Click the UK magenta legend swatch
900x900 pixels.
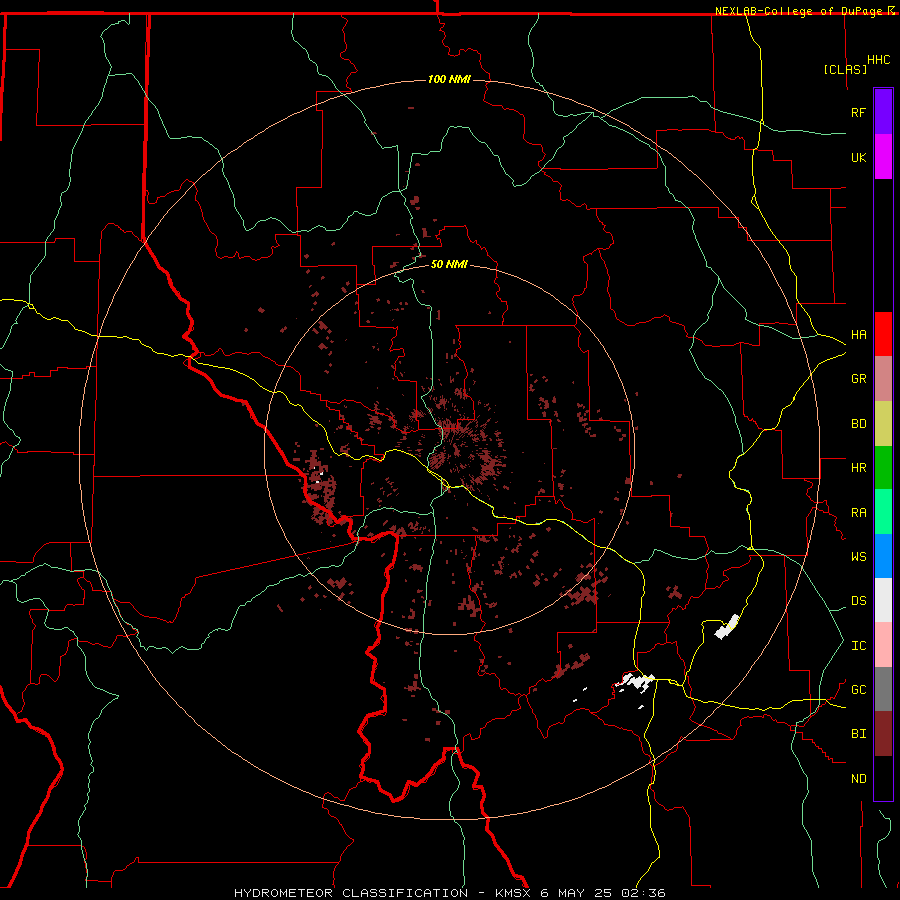[883, 157]
